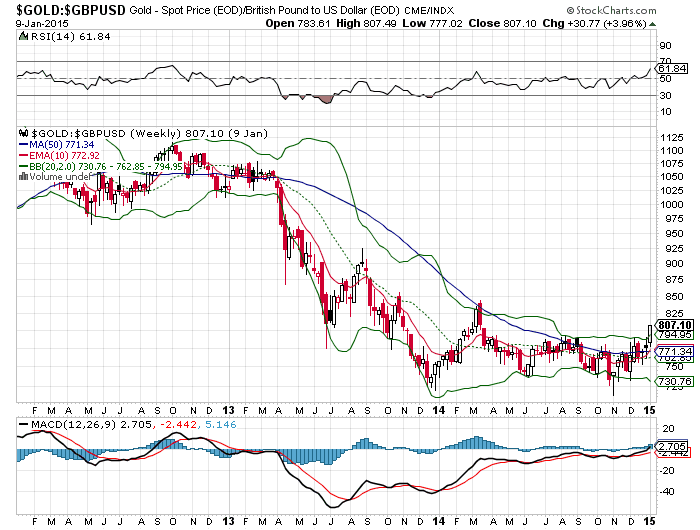Click the 90 level on the RSI scale
The height and width of the screenshot is (530, 700).
tap(665, 45)
